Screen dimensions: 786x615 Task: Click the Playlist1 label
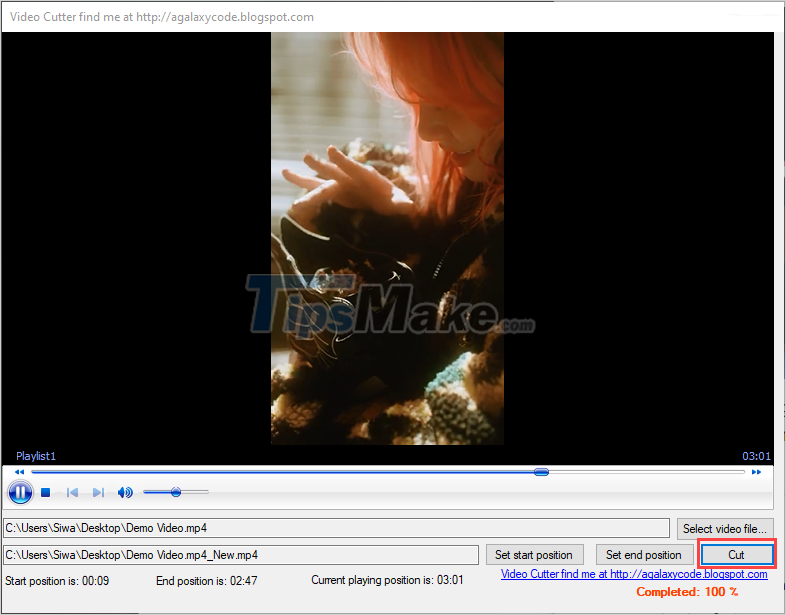click(36, 456)
